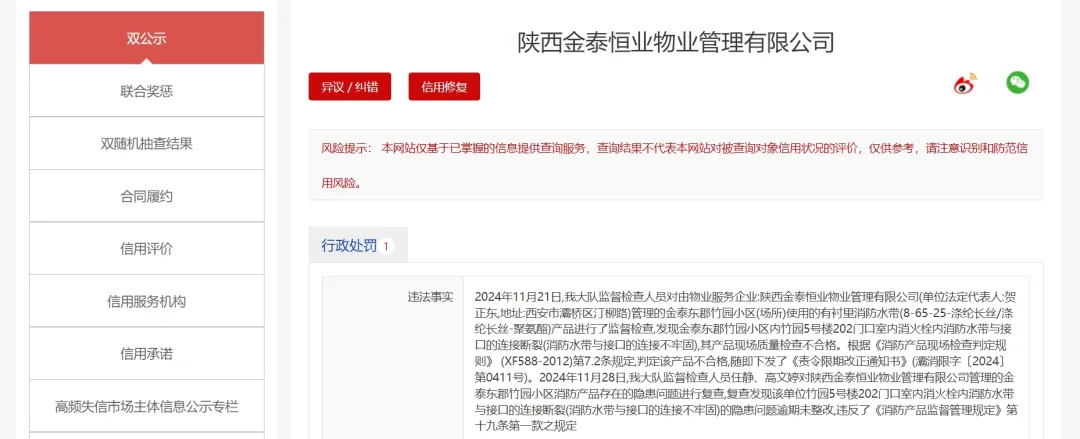This screenshot has height=439, width=1080.
Task: Click the count badge 1 on 行政处罚
Action: click(386, 246)
